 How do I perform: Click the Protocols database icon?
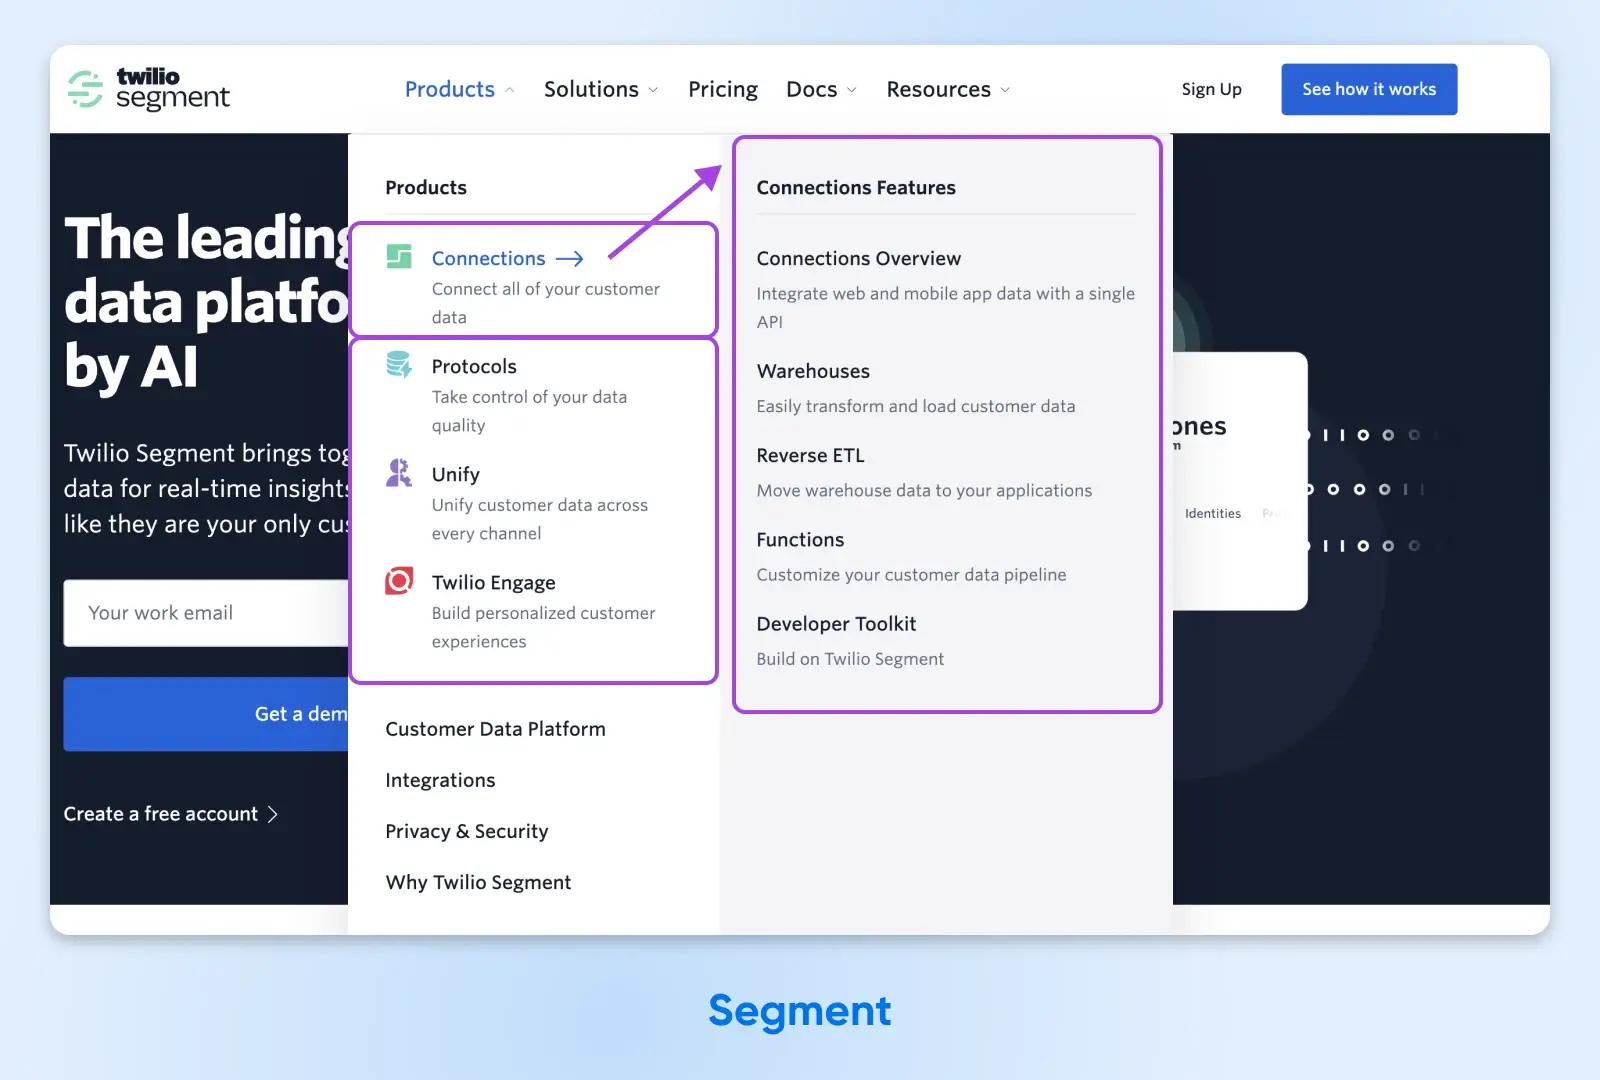399,365
